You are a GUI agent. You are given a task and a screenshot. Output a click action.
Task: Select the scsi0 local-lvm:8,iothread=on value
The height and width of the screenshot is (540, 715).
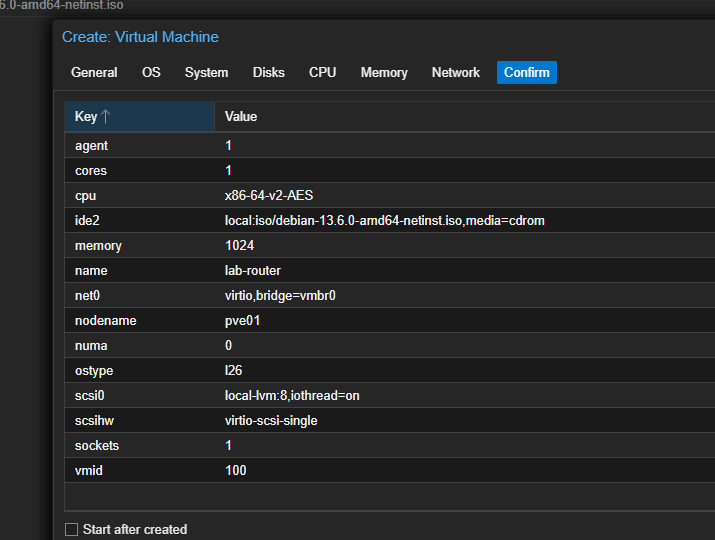[x=292, y=395]
